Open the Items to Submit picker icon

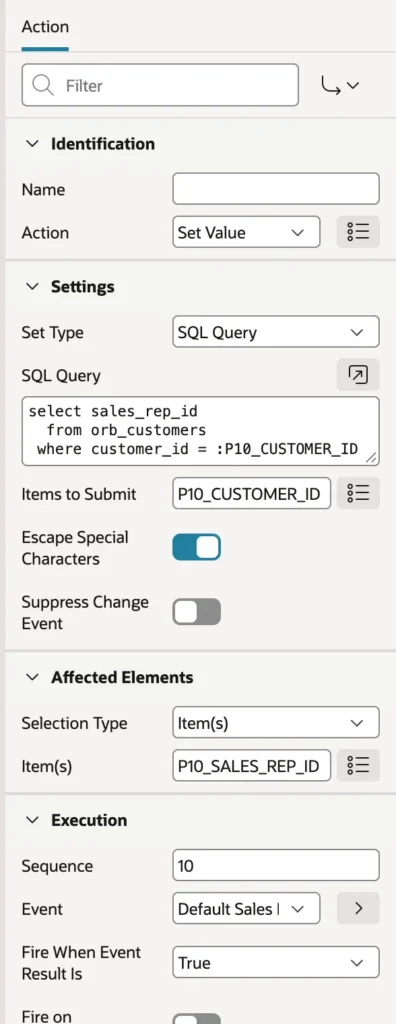coord(358,493)
